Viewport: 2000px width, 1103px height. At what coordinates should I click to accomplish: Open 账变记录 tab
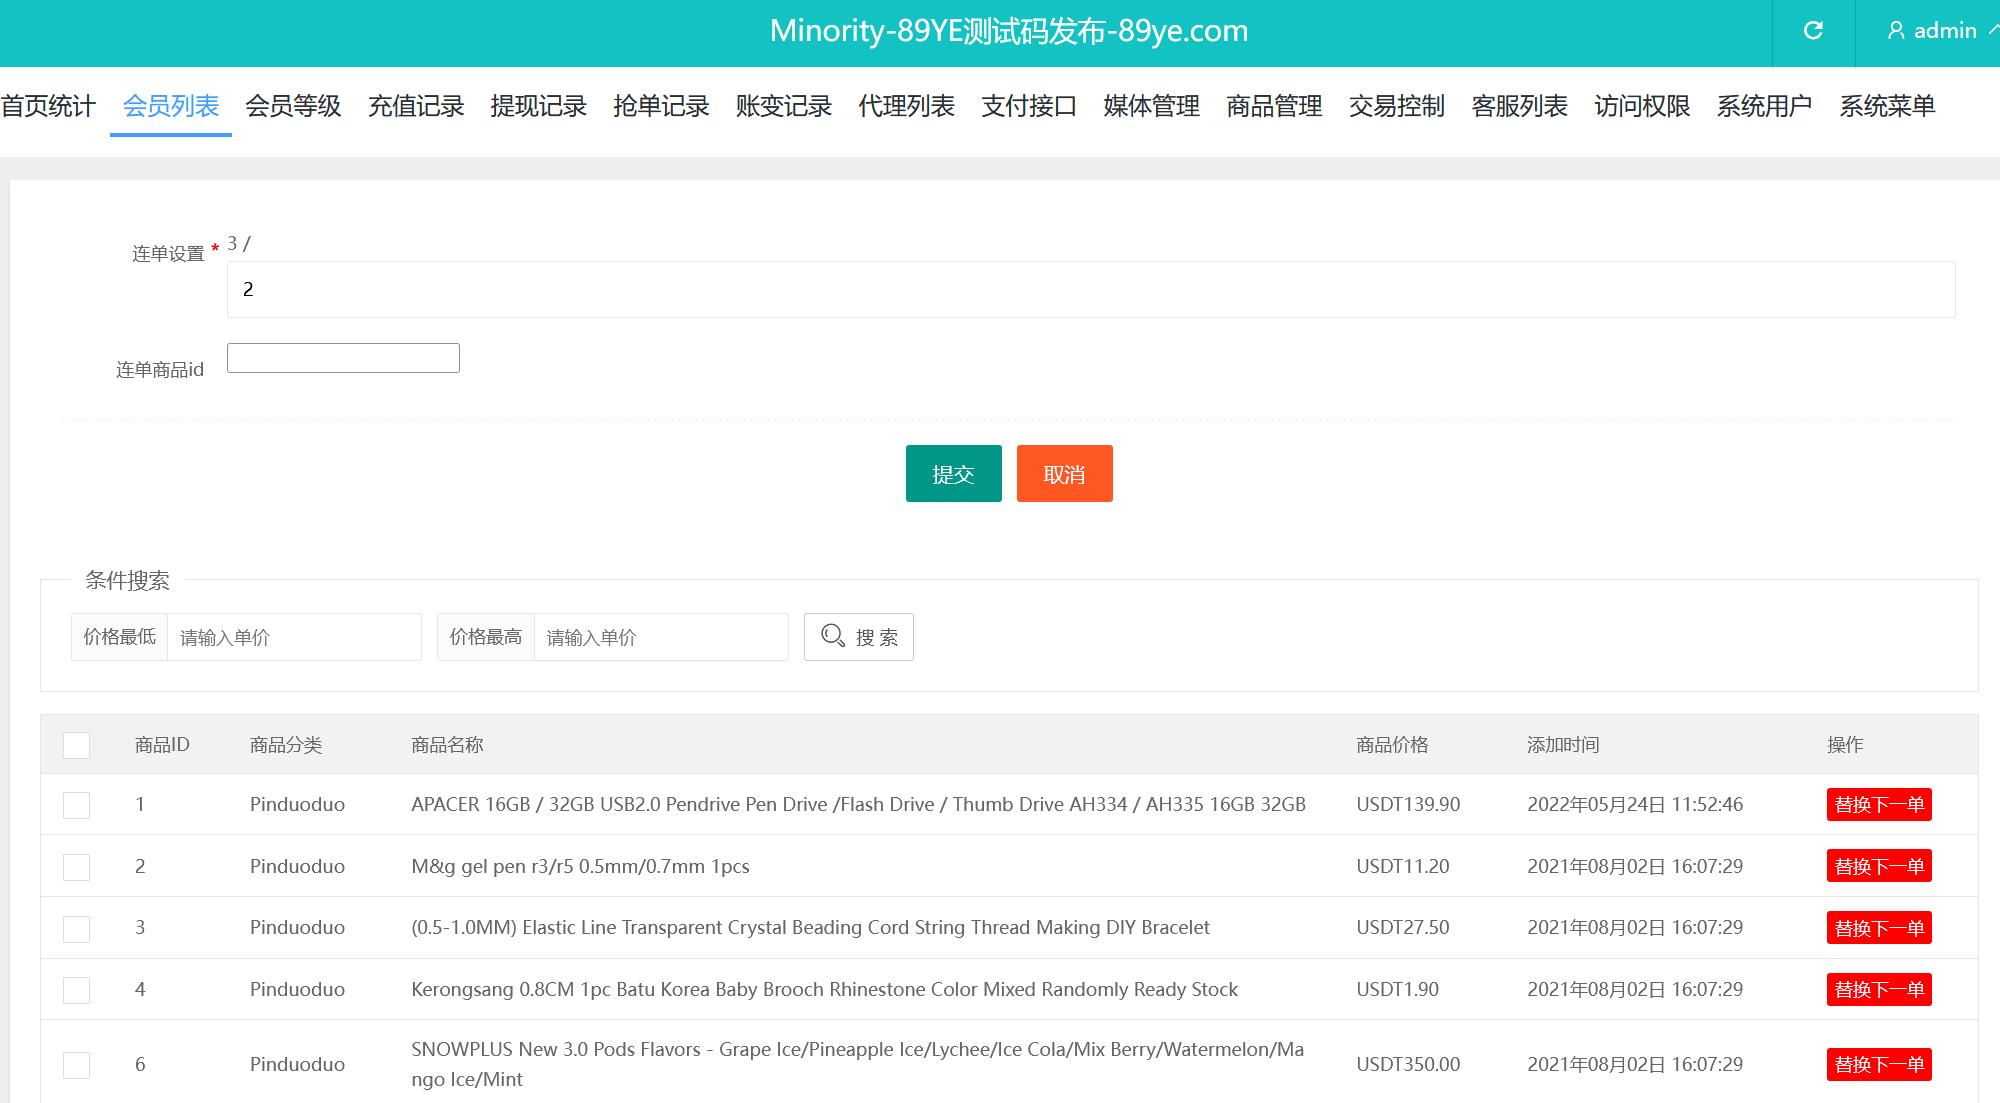[784, 106]
